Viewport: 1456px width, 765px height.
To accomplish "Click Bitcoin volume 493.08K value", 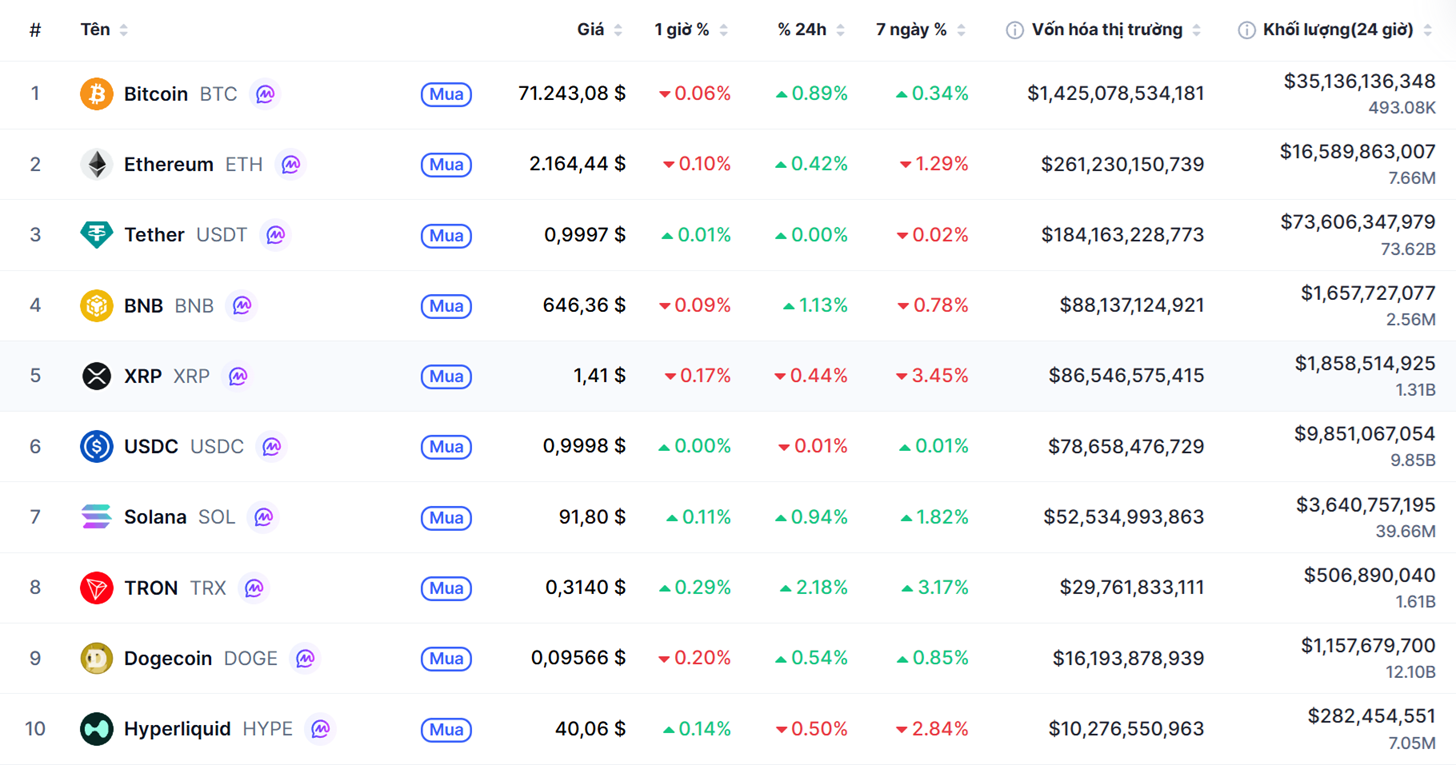I will [x=1402, y=108].
